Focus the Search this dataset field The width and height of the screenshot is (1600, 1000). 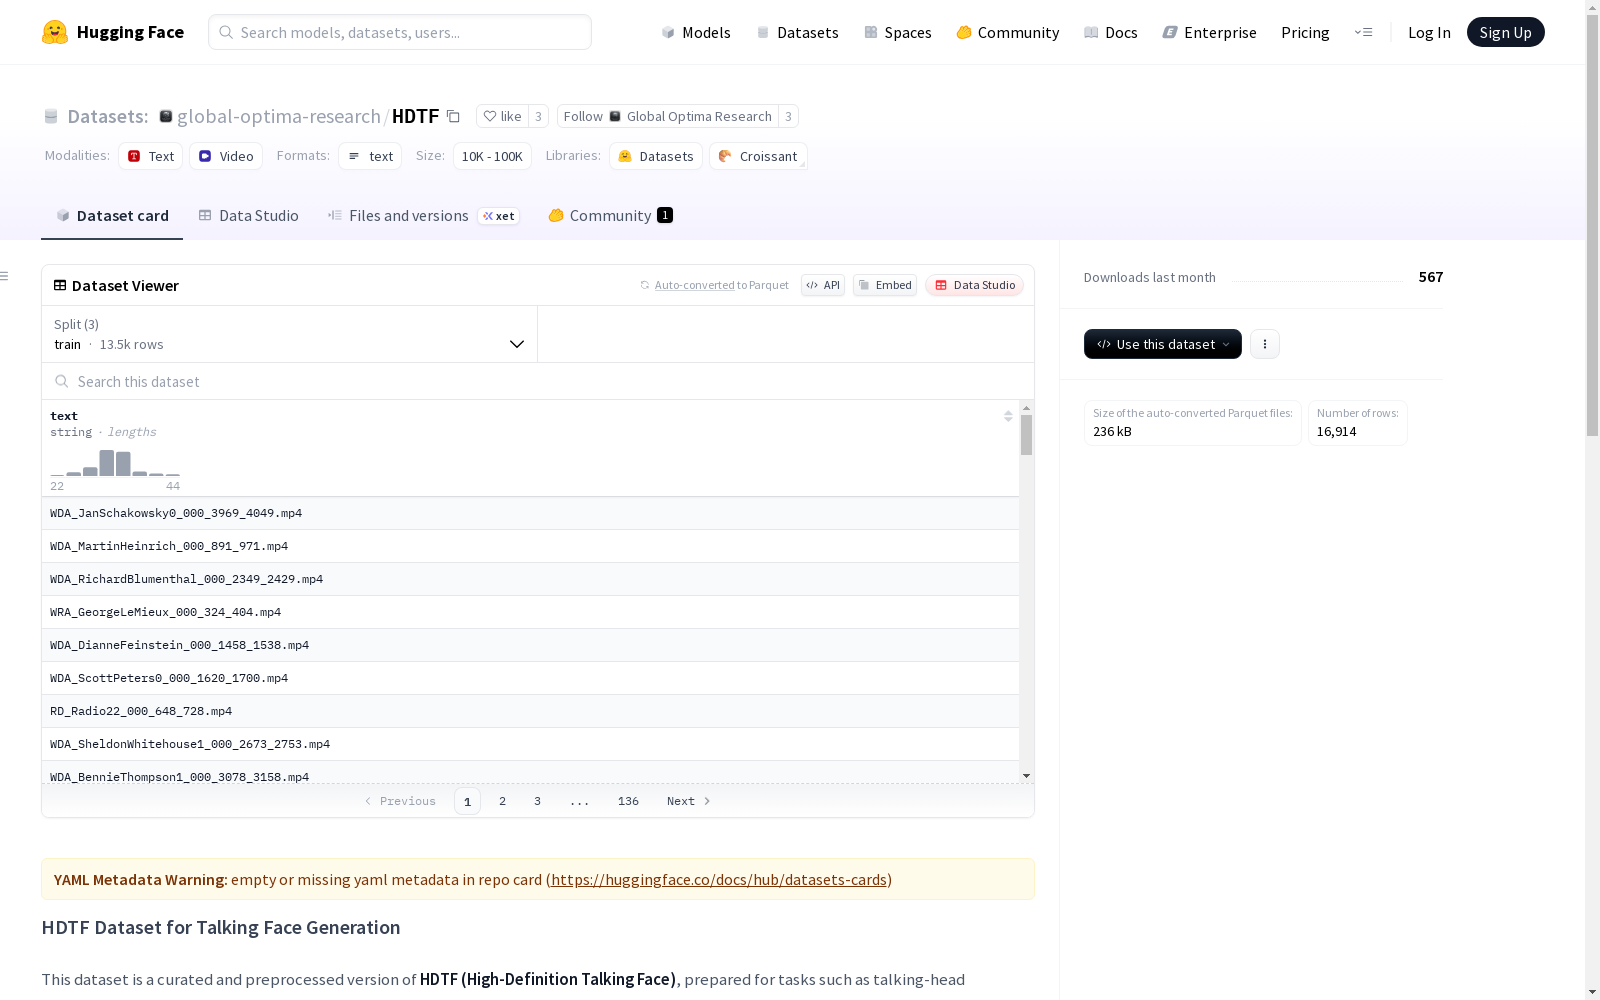tap(538, 381)
